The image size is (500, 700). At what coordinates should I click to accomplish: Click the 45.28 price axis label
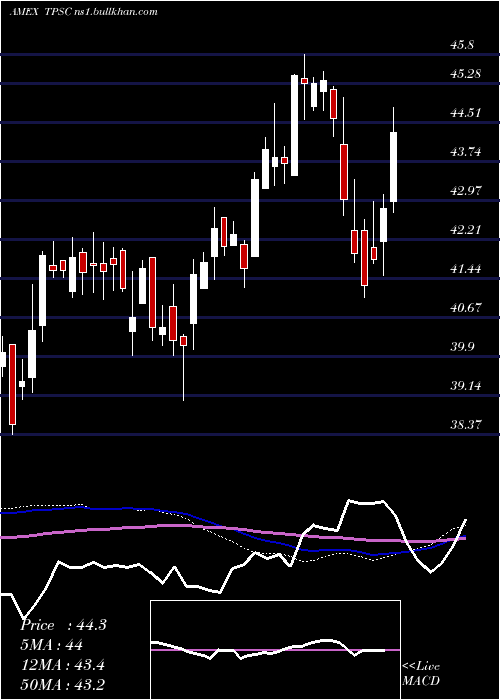pyautogui.click(x=466, y=74)
